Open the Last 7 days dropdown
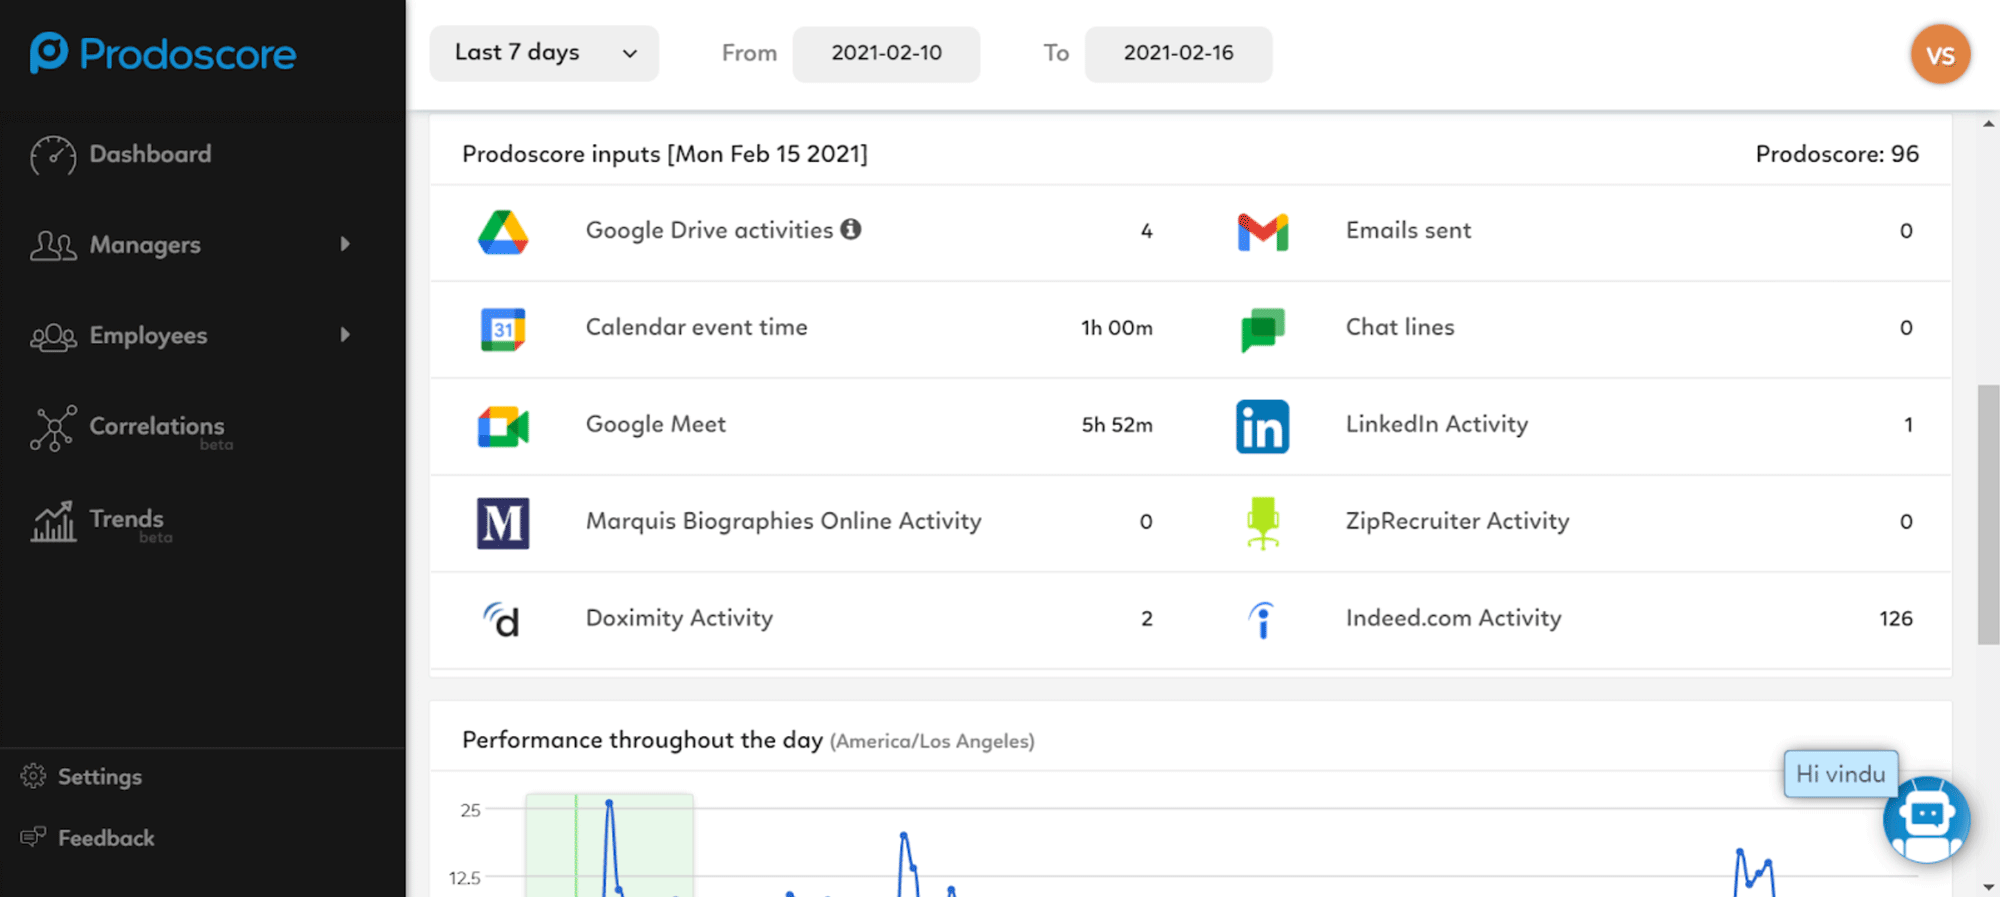This screenshot has width=2000, height=897. pos(544,53)
